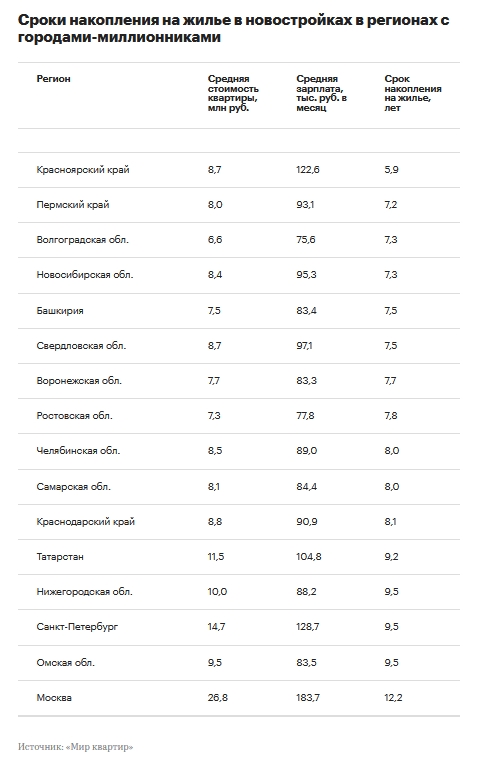Click the 'Срок накопления на жилье' header
Screen dimensions: 494x763
click(x=413, y=93)
